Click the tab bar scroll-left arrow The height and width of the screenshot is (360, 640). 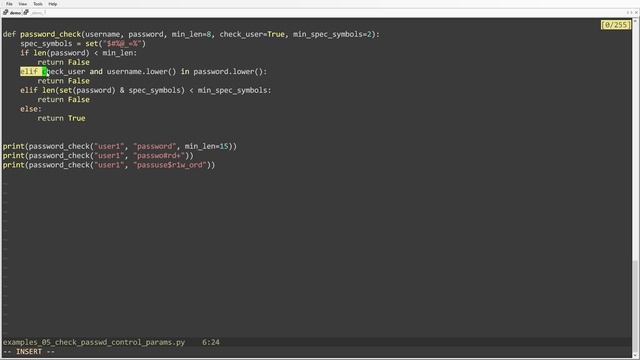pyautogui.click(x=628, y=13)
